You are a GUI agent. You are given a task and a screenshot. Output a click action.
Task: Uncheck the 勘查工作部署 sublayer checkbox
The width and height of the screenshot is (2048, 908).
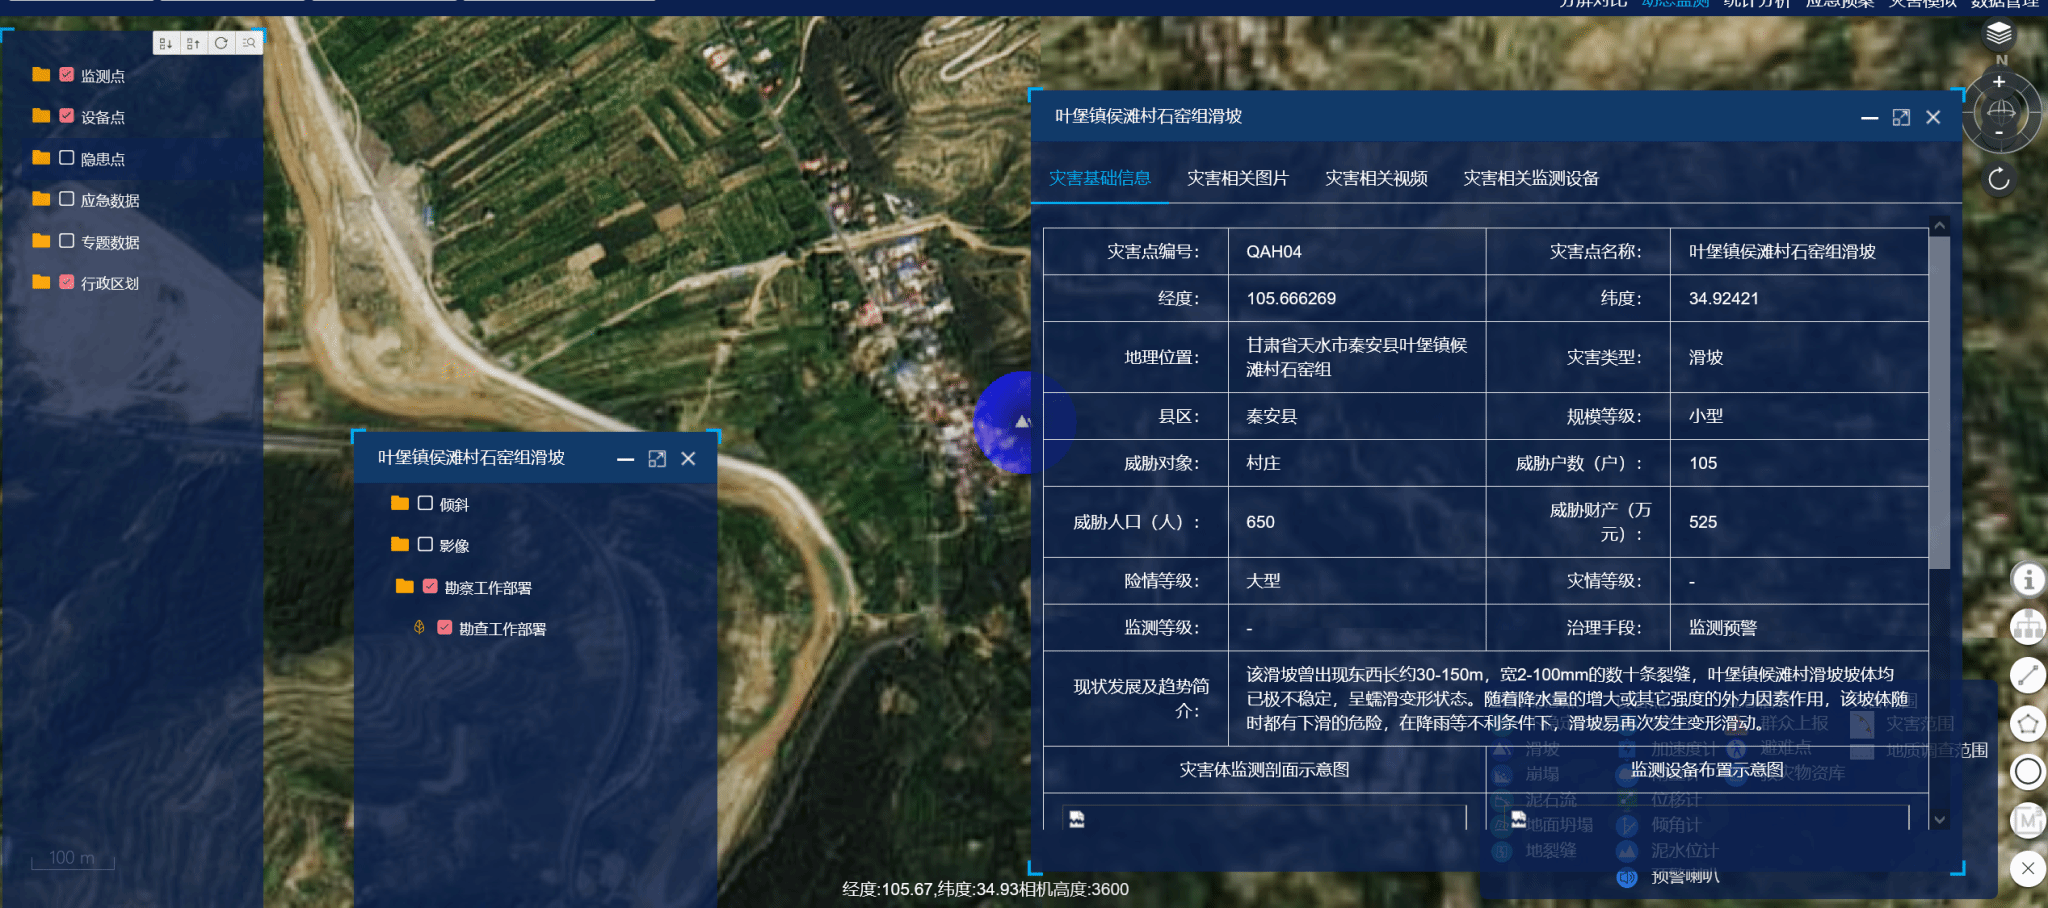pyautogui.click(x=445, y=628)
